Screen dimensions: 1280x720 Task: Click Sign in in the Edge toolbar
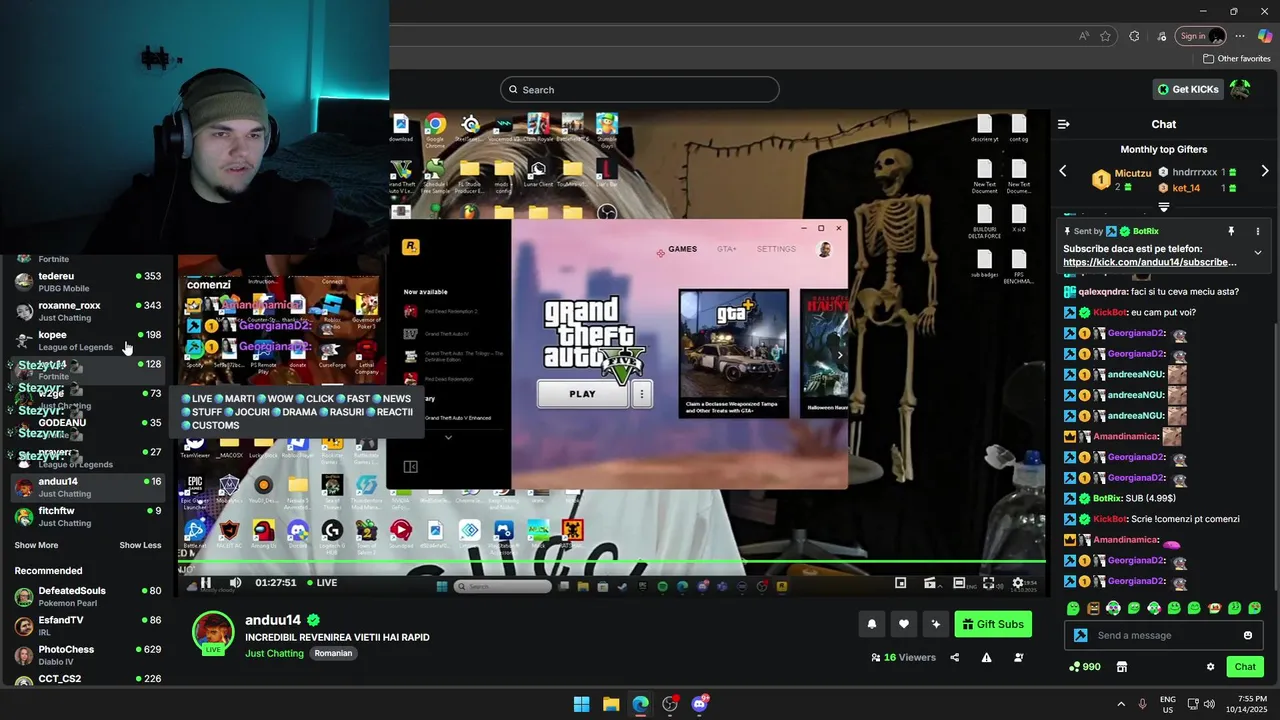1201,36
